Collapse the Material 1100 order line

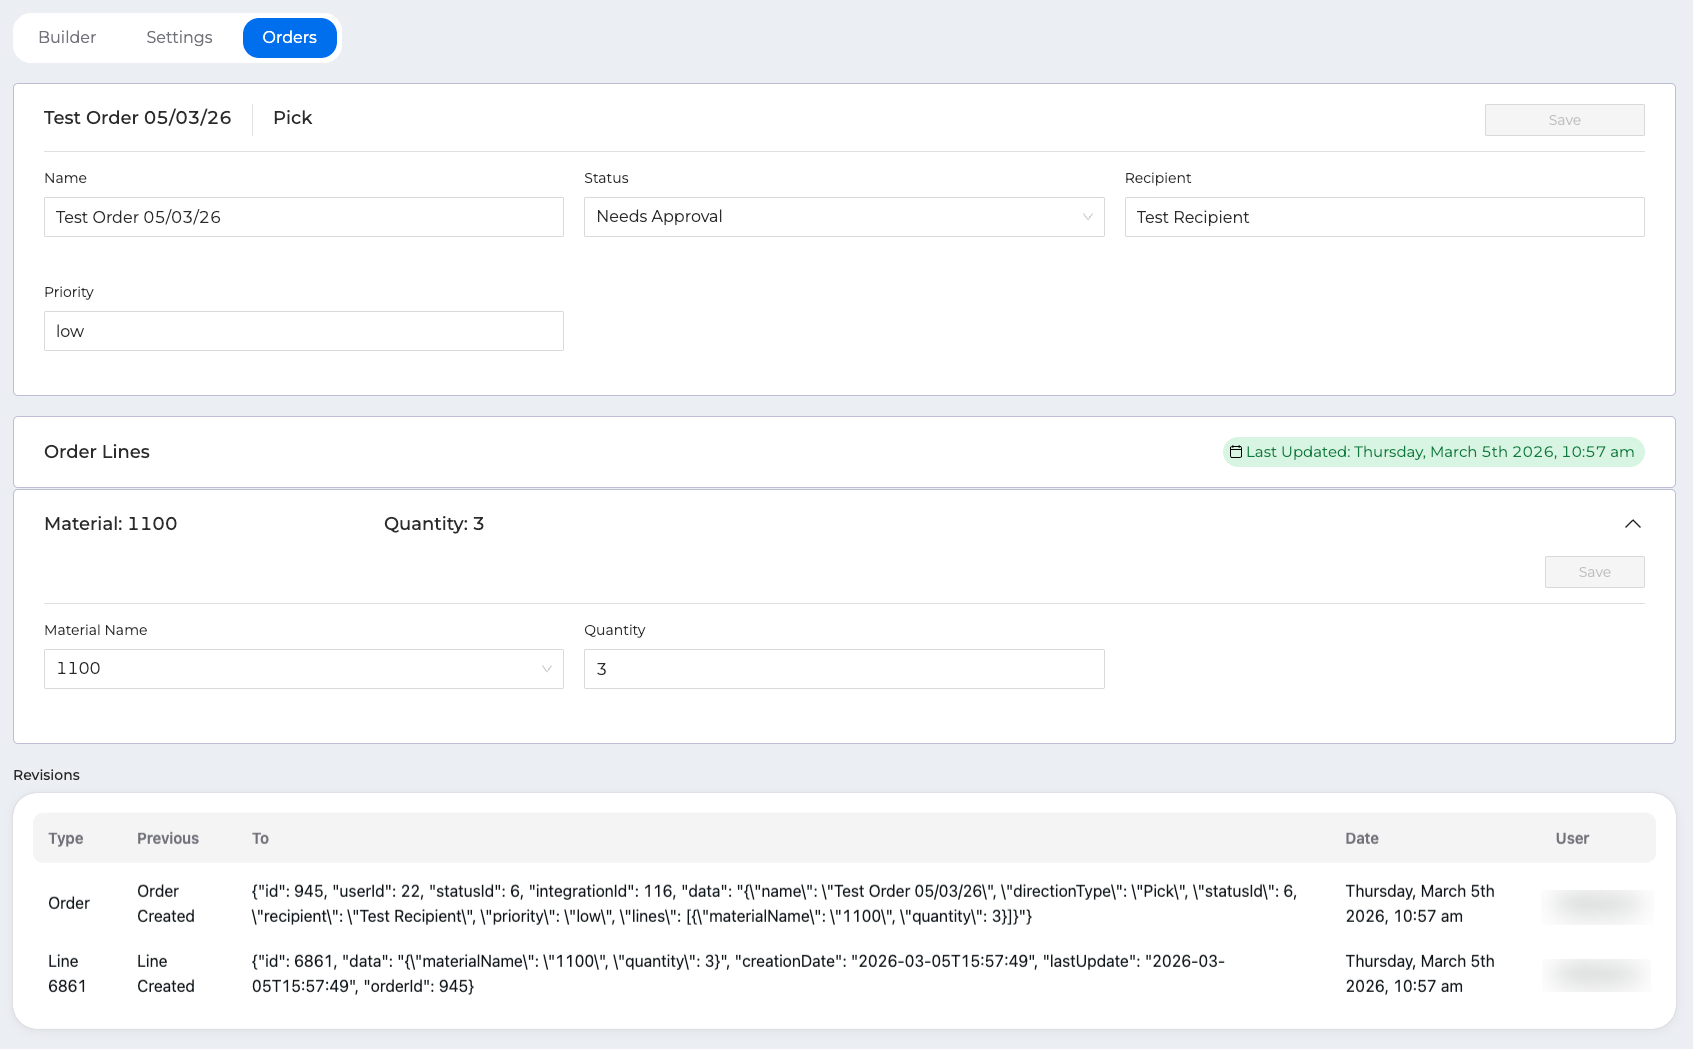[x=1632, y=524]
